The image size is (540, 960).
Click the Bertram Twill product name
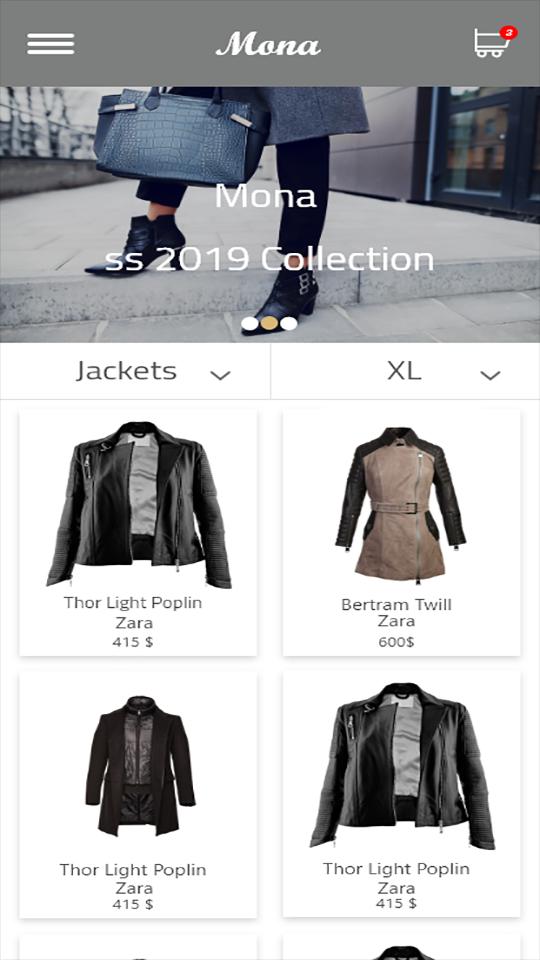[x=396, y=605]
